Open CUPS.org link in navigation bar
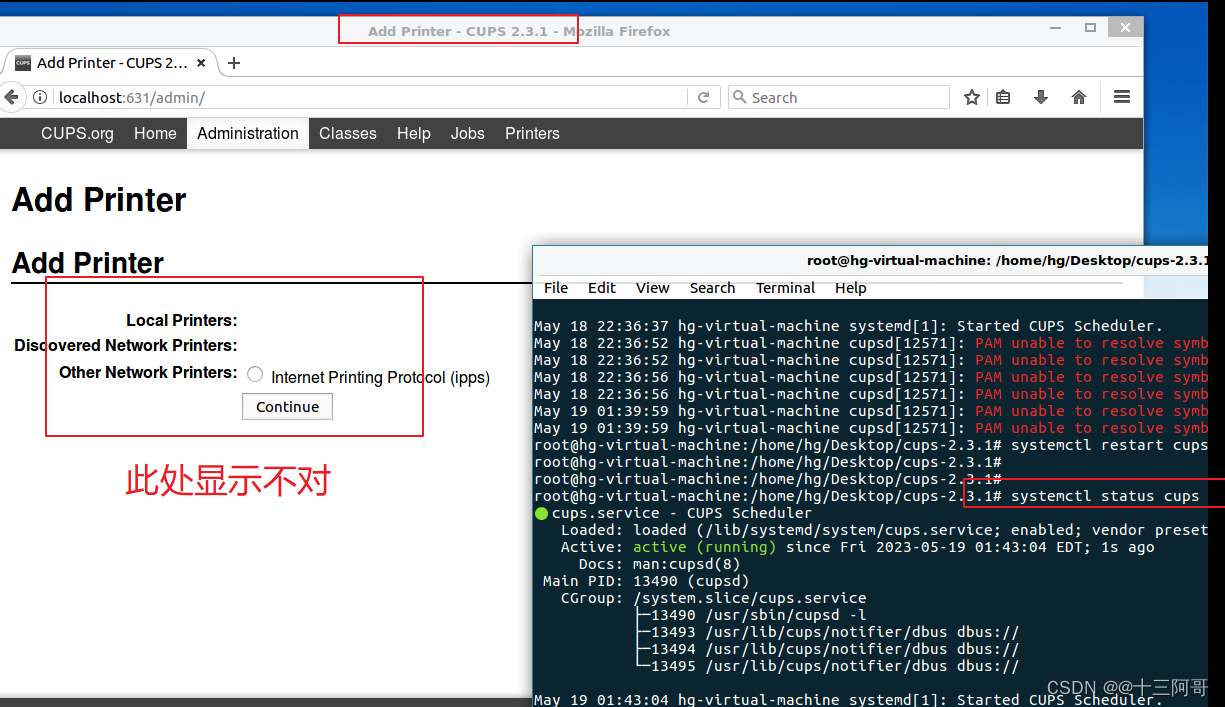 (x=77, y=133)
